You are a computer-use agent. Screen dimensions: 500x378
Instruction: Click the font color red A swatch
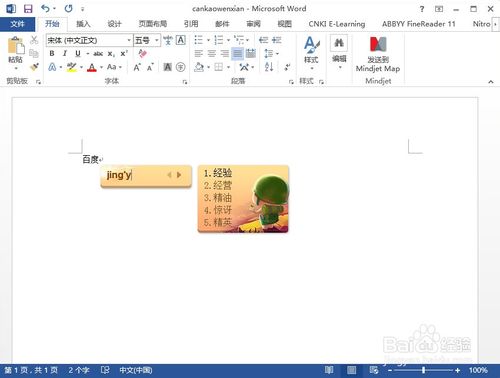pyautogui.click(x=92, y=67)
